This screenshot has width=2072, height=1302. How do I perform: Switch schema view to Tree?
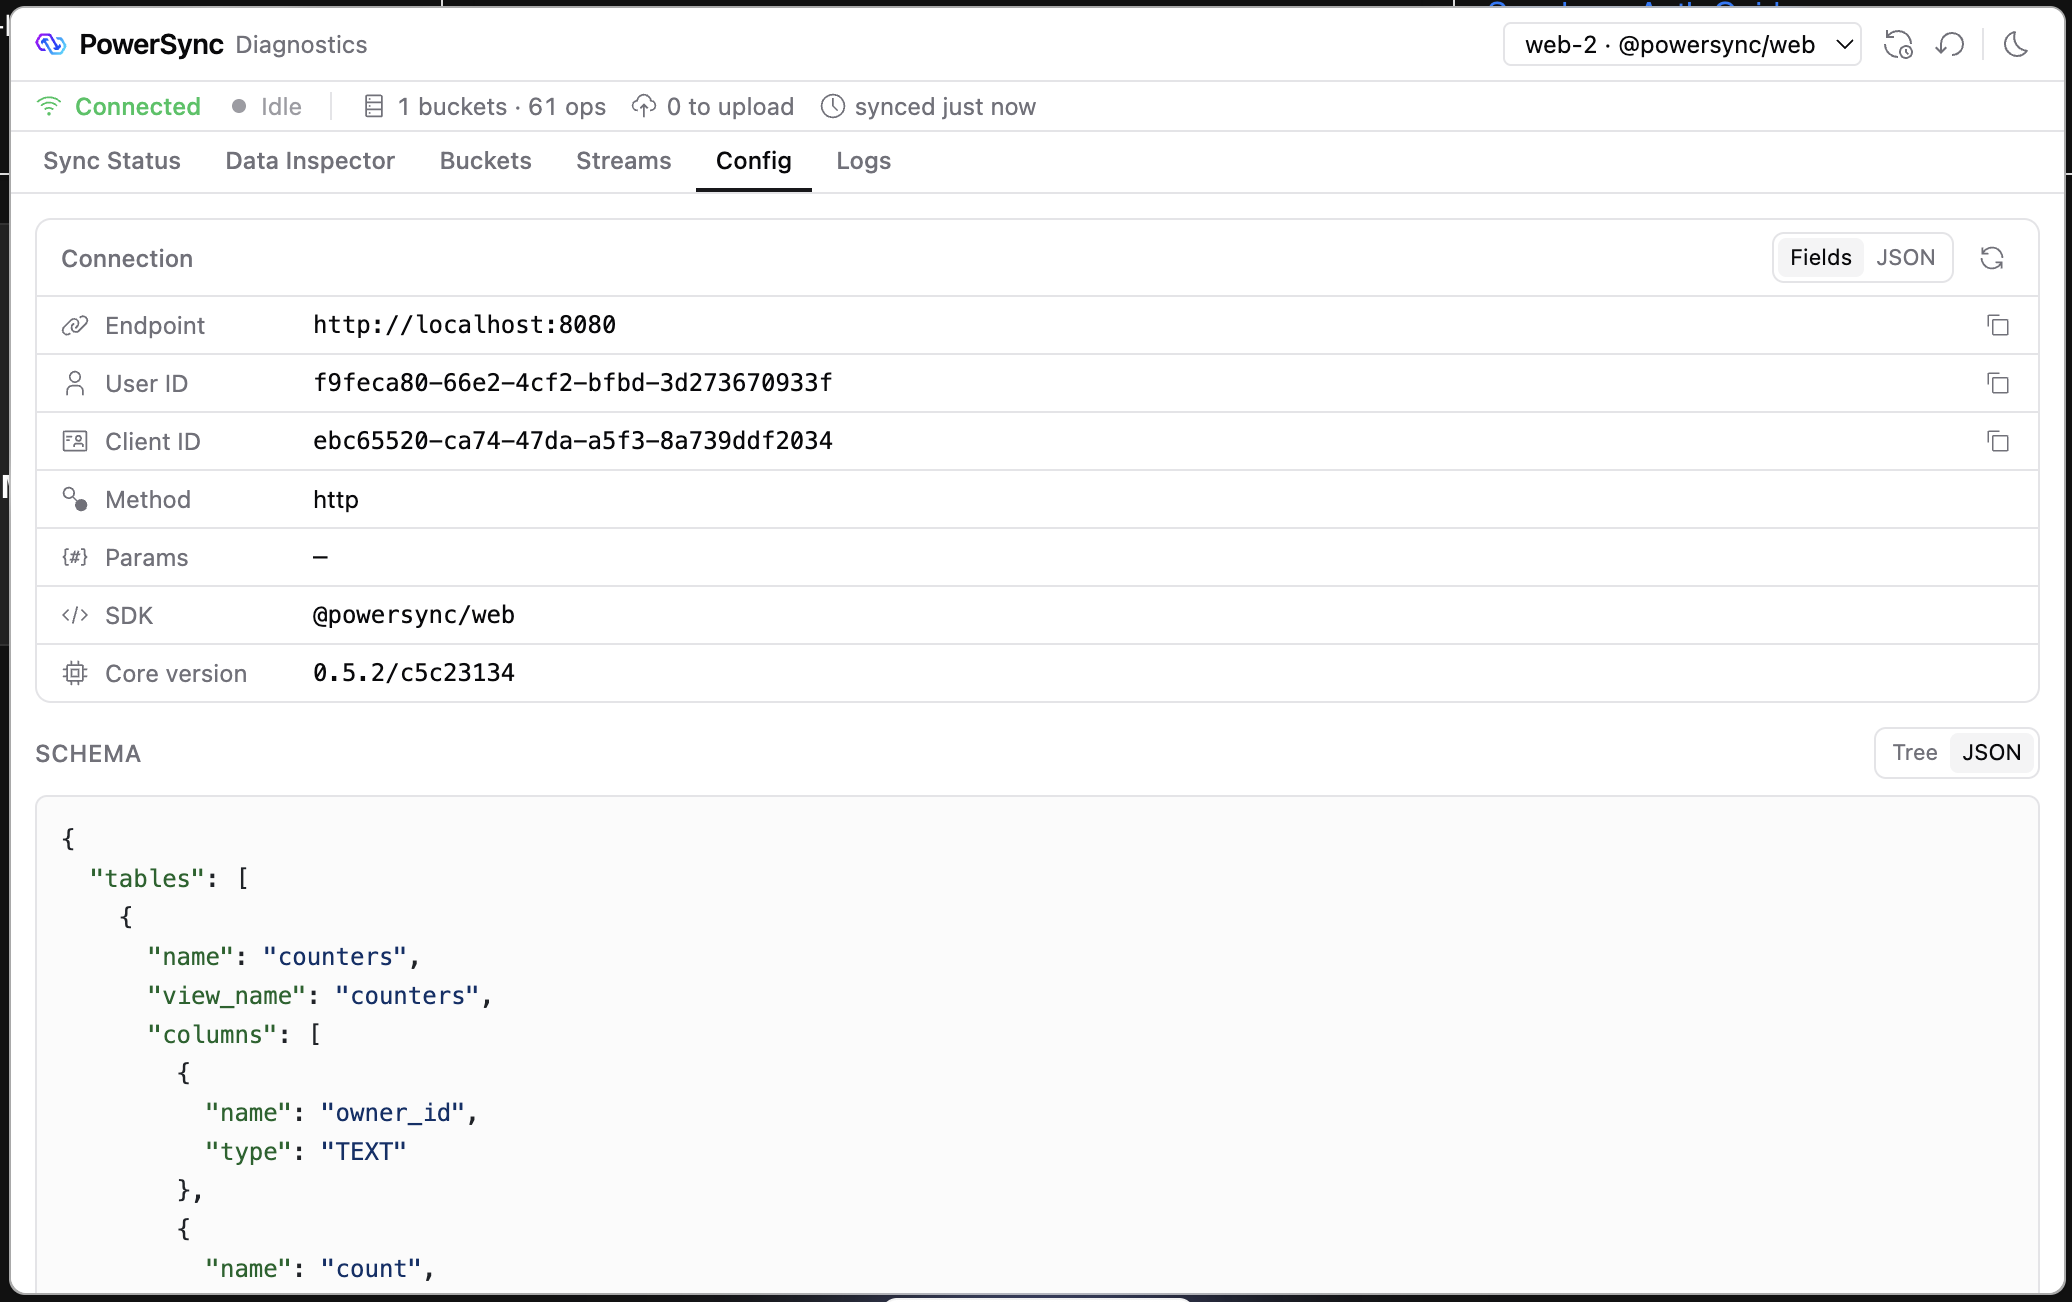tap(1915, 753)
